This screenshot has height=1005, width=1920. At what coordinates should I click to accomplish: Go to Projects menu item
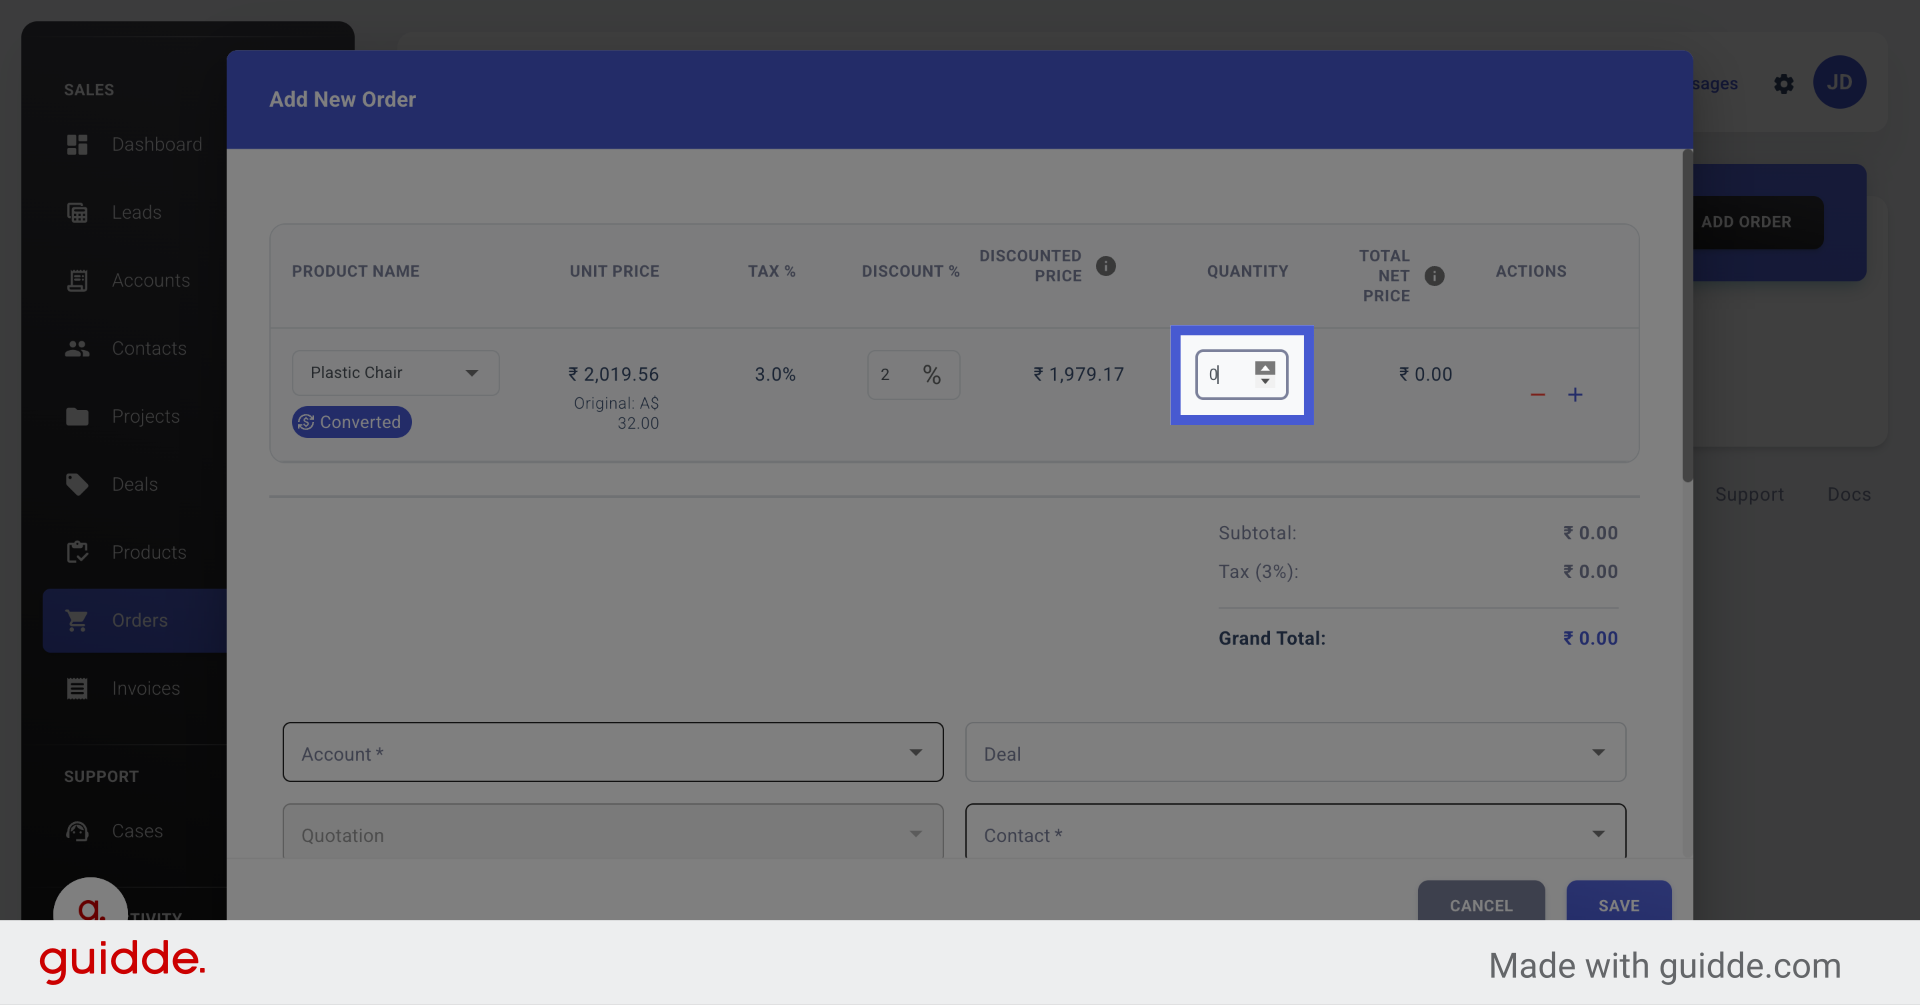tap(146, 417)
